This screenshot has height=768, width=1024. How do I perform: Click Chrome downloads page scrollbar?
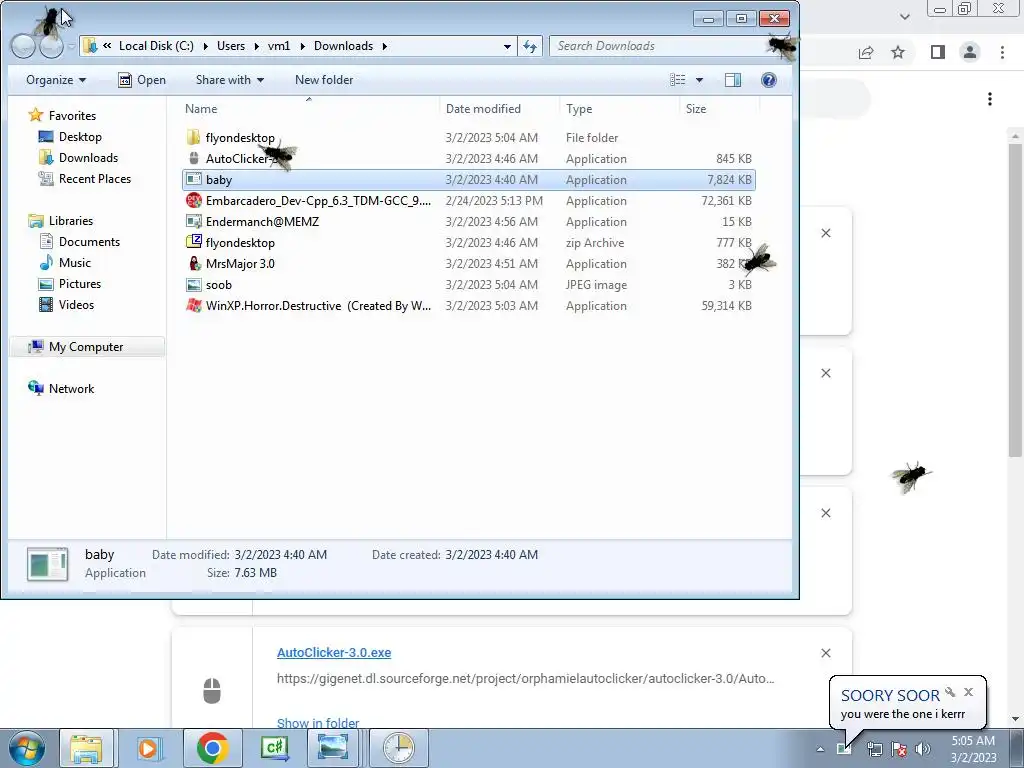click(x=1015, y=300)
